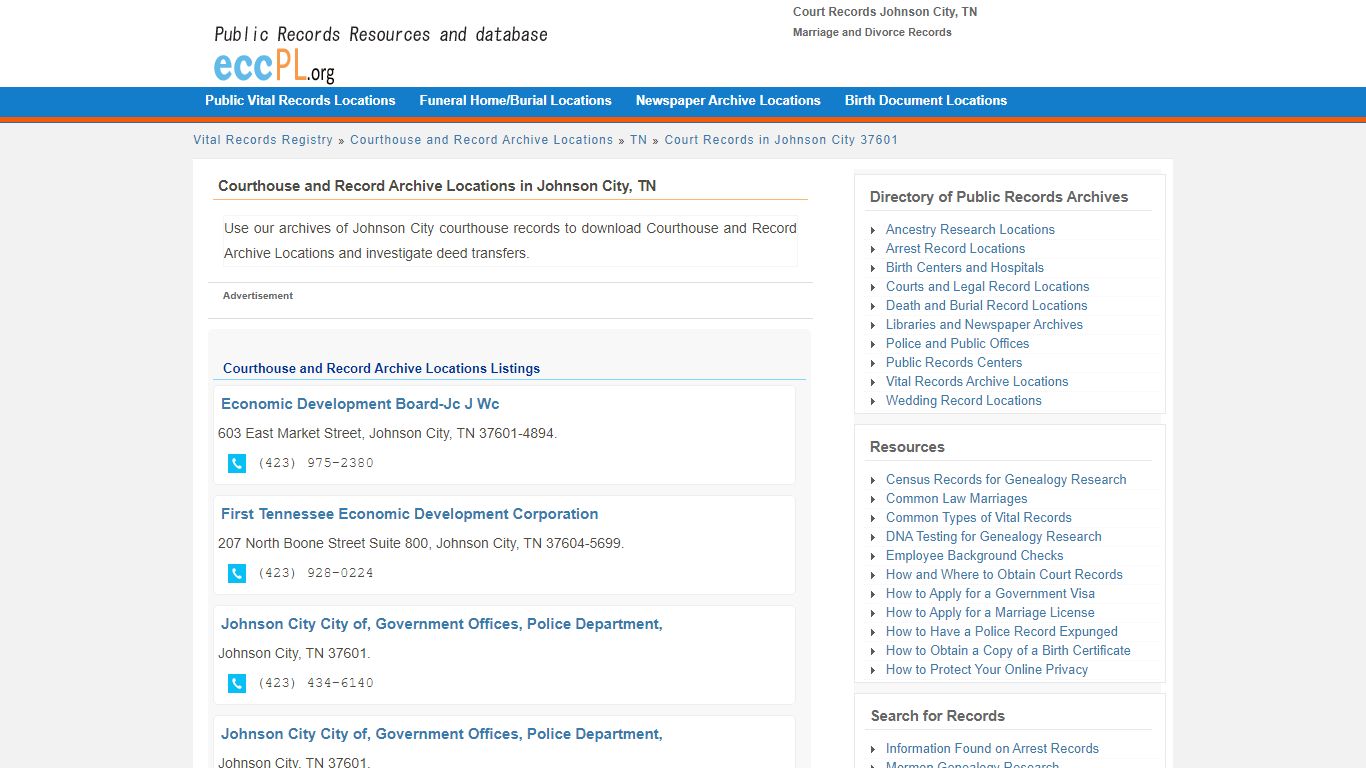
Task: Open Common Law Marriages link
Action: (956, 498)
